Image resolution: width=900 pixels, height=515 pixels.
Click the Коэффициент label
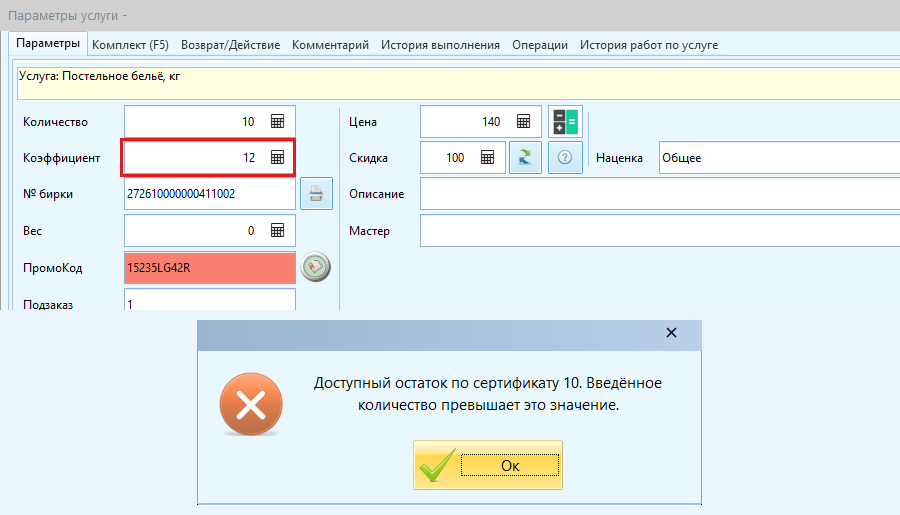click(61, 158)
